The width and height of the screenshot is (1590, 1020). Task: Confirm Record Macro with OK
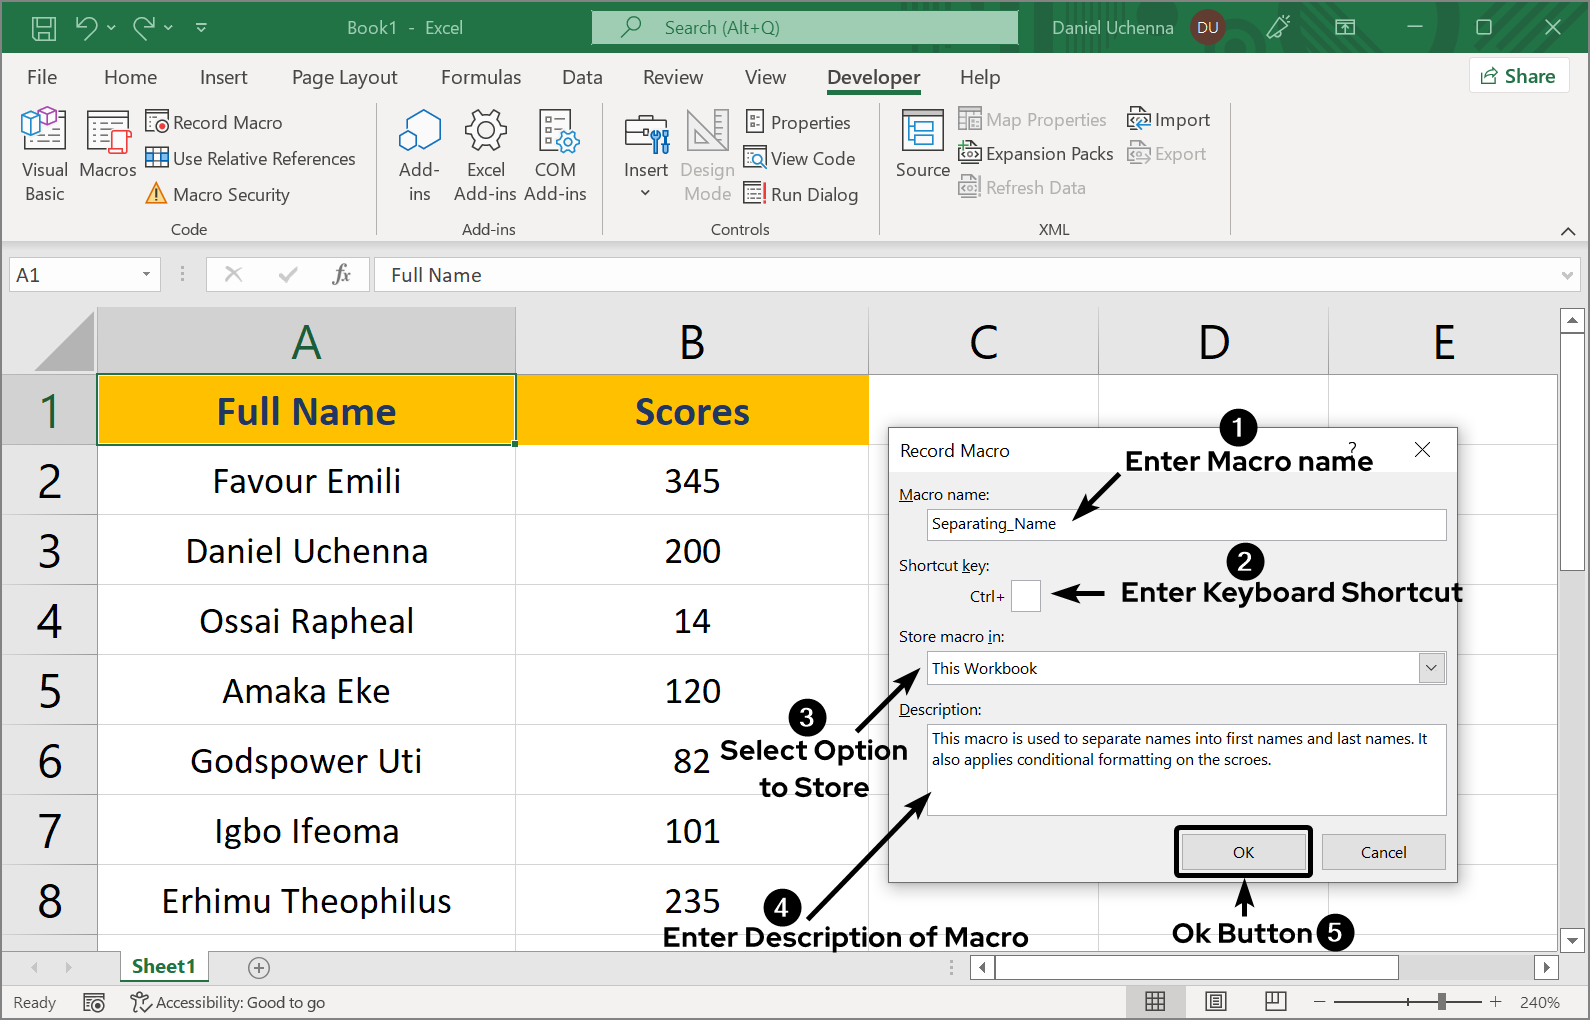[x=1243, y=852]
